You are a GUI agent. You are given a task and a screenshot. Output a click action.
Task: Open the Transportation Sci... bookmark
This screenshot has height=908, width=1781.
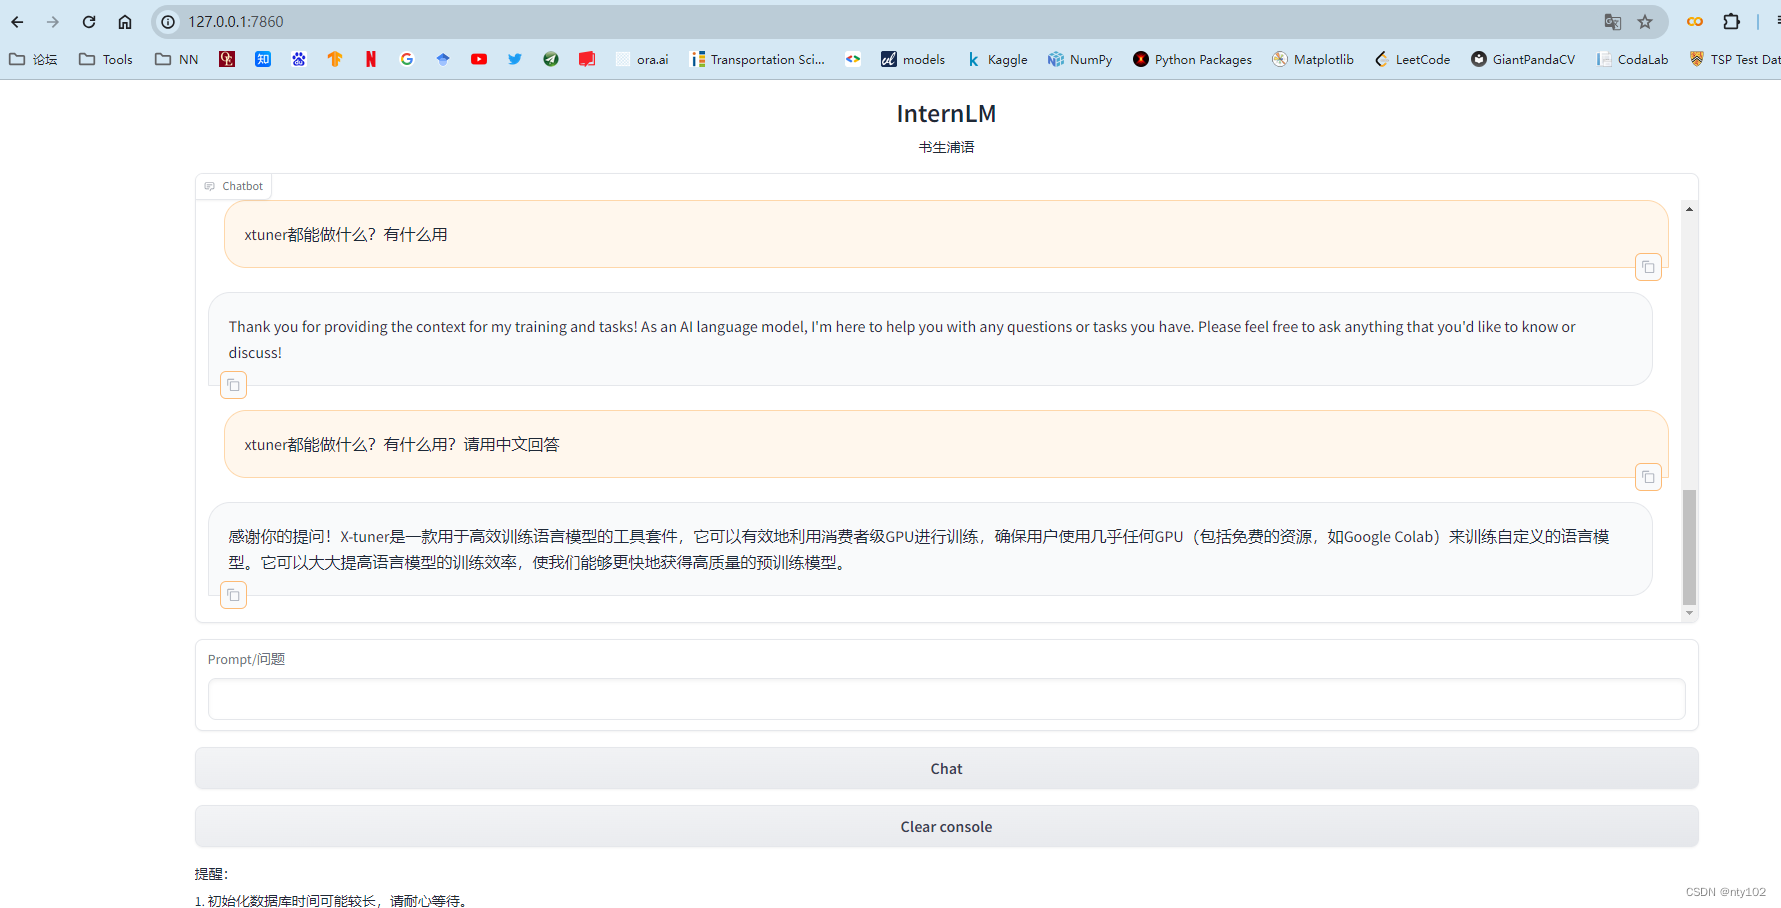point(758,60)
